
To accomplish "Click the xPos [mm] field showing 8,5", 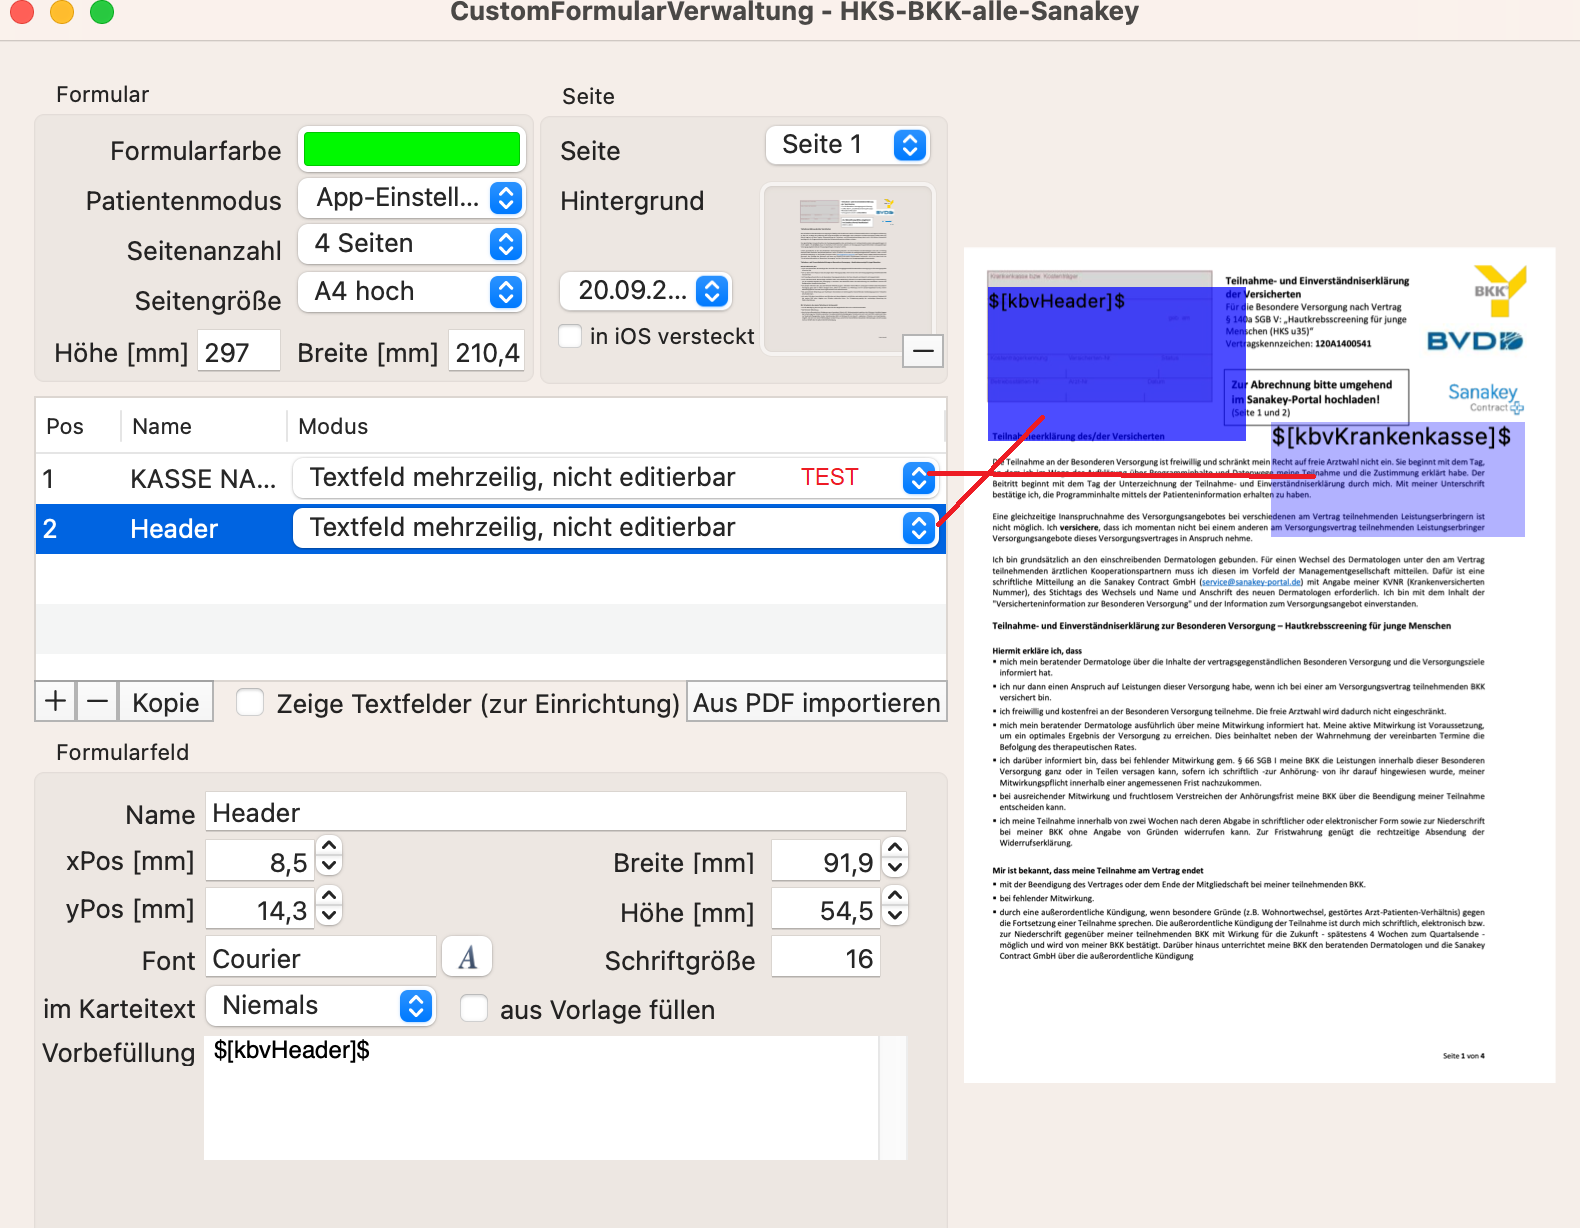I will [x=260, y=861].
